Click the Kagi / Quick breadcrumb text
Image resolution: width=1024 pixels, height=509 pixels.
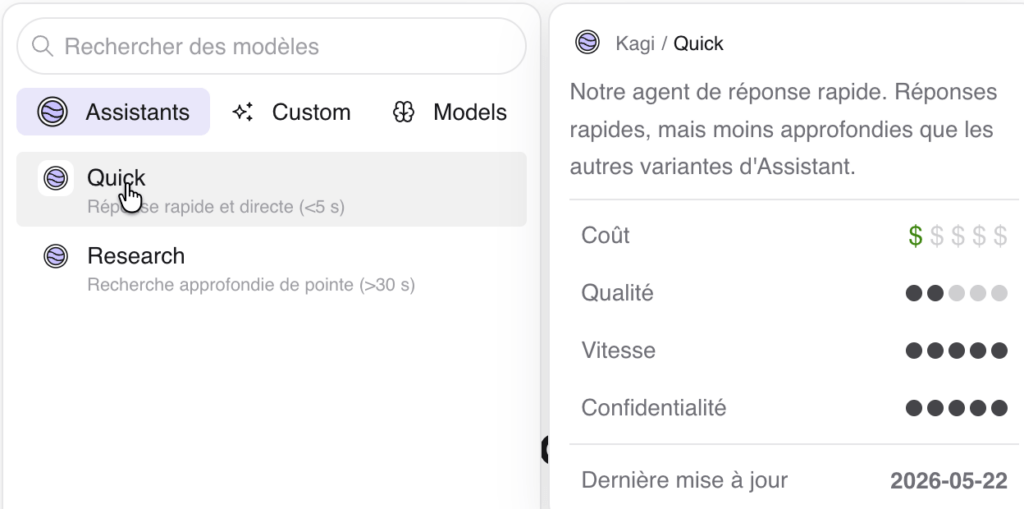pos(669,44)
